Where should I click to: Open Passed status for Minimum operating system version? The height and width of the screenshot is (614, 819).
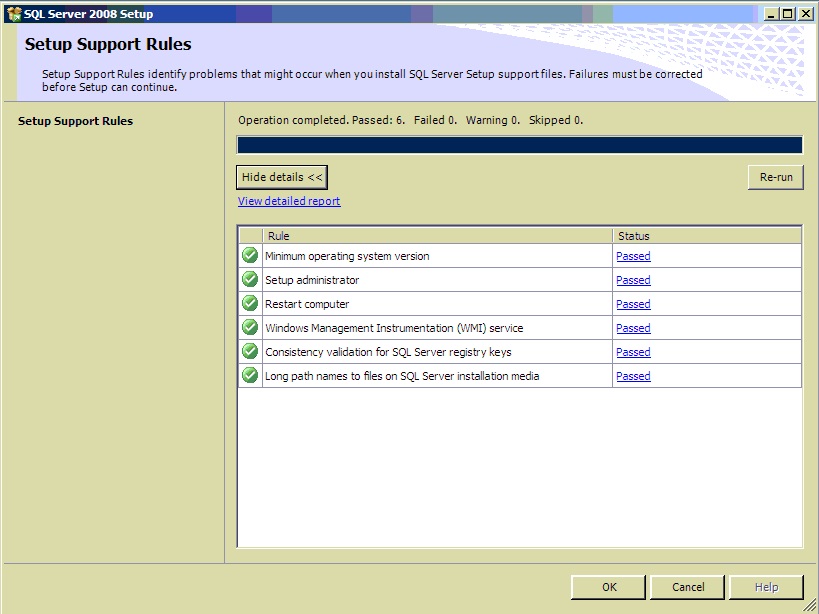(x=633, y=256)
